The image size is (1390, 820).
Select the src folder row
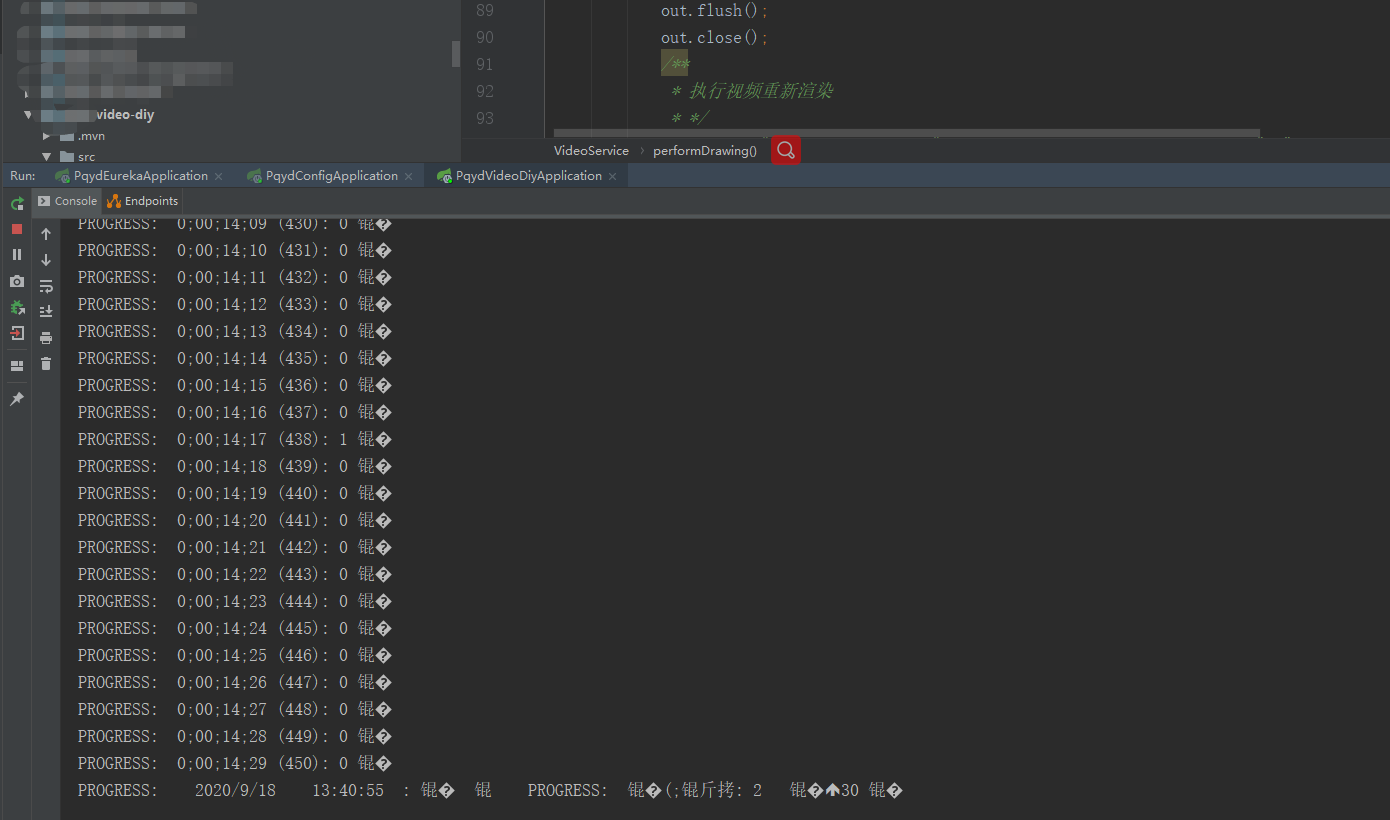pyautogui.click(x=78, y=157)
